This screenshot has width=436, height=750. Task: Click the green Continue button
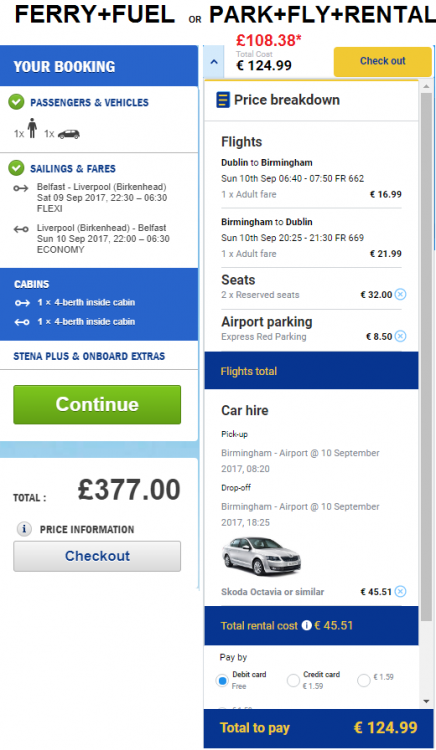(97, 405)
